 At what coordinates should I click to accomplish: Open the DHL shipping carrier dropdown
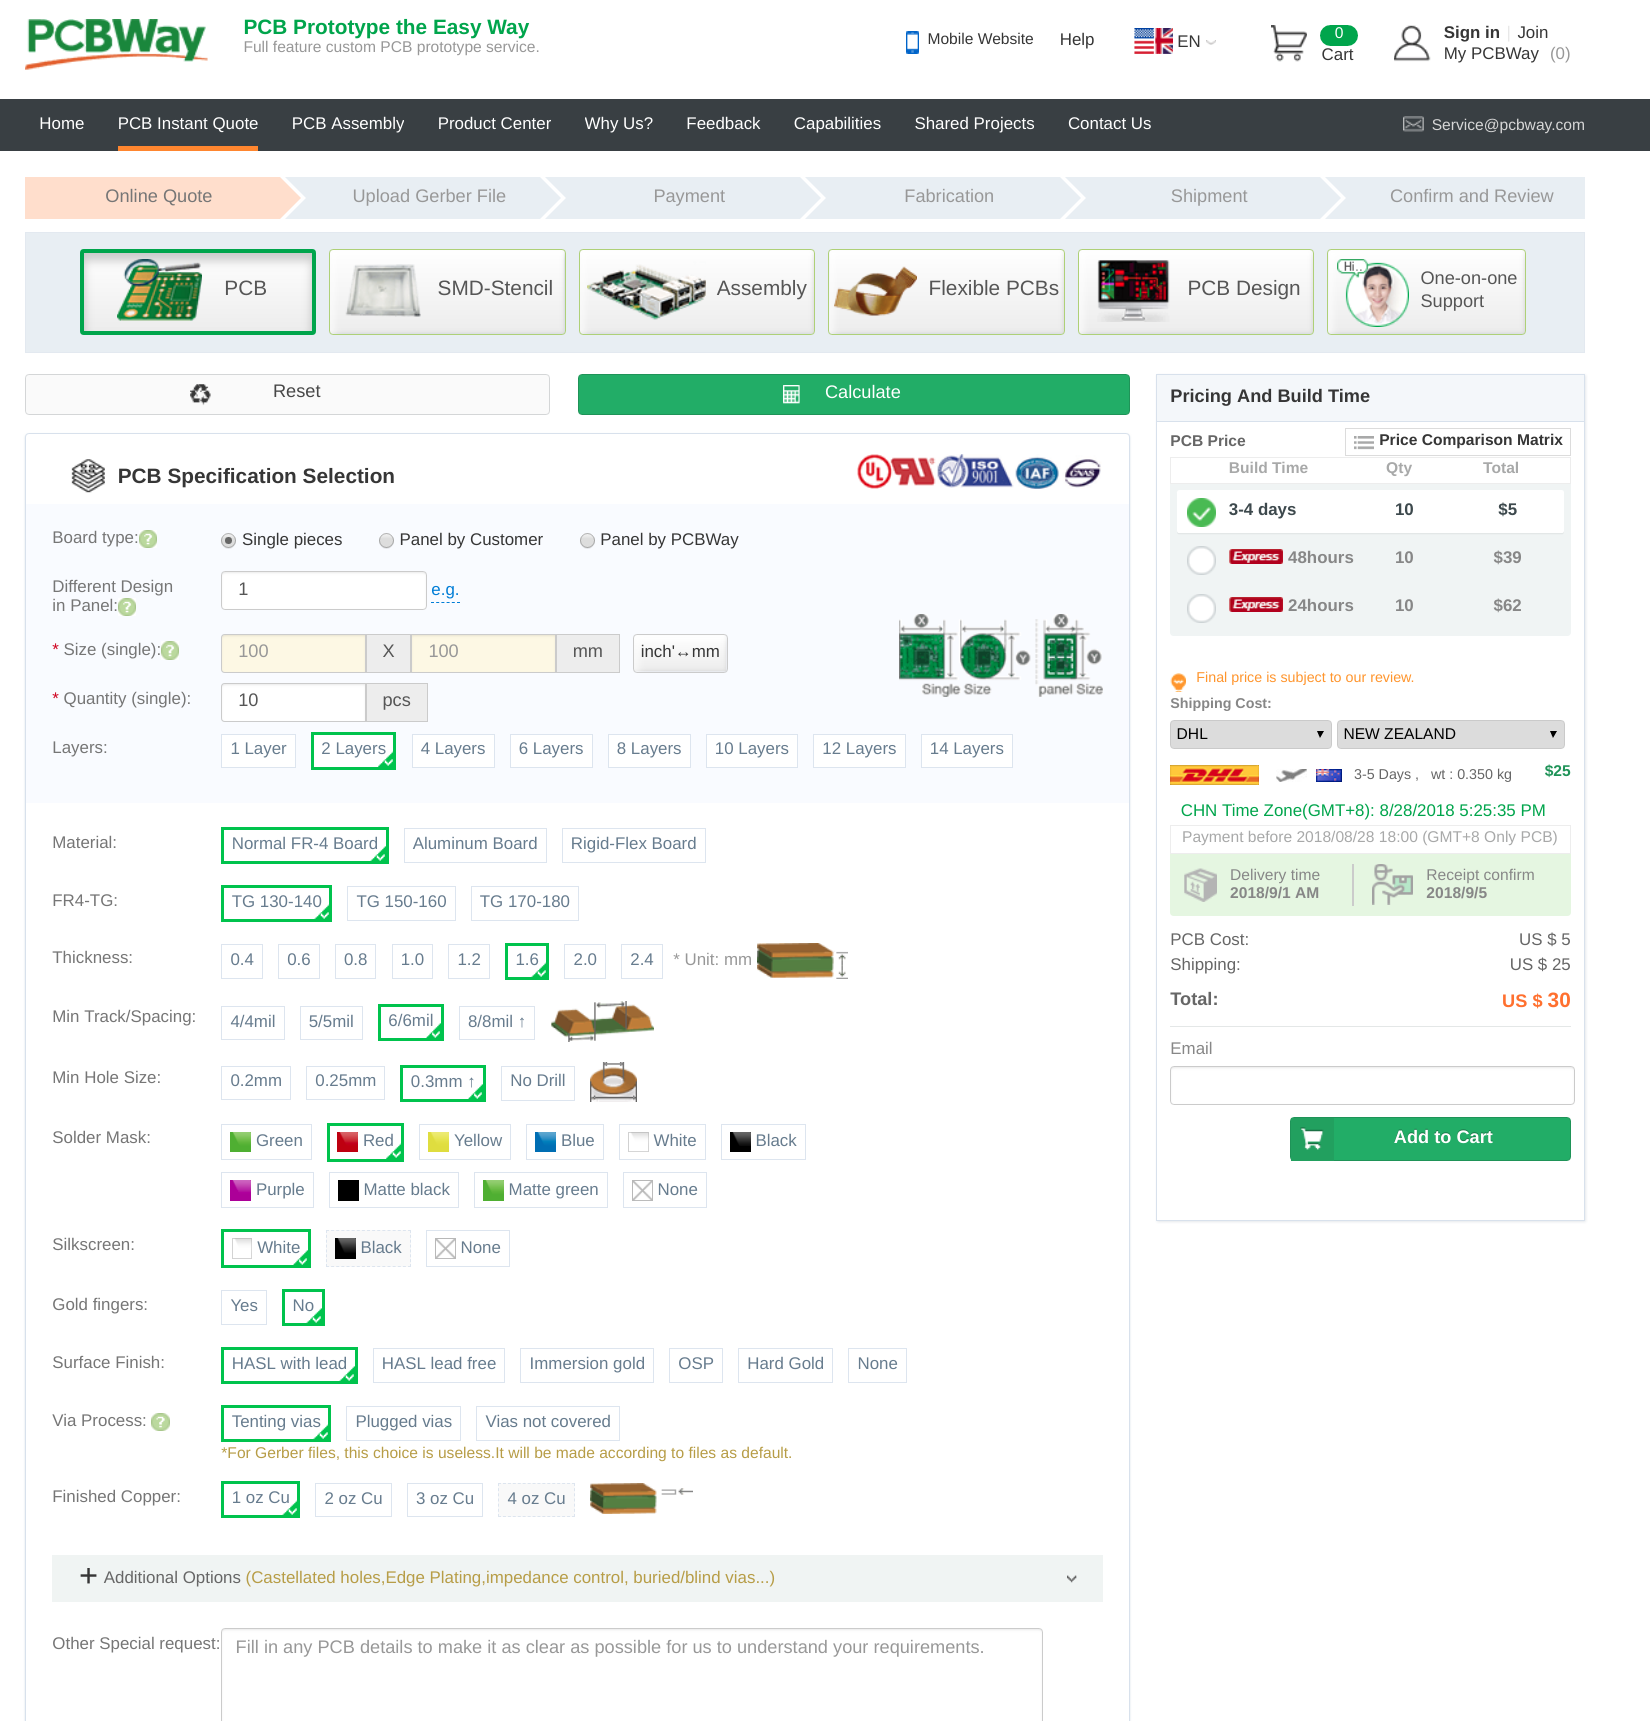[x=1249, y=734]
